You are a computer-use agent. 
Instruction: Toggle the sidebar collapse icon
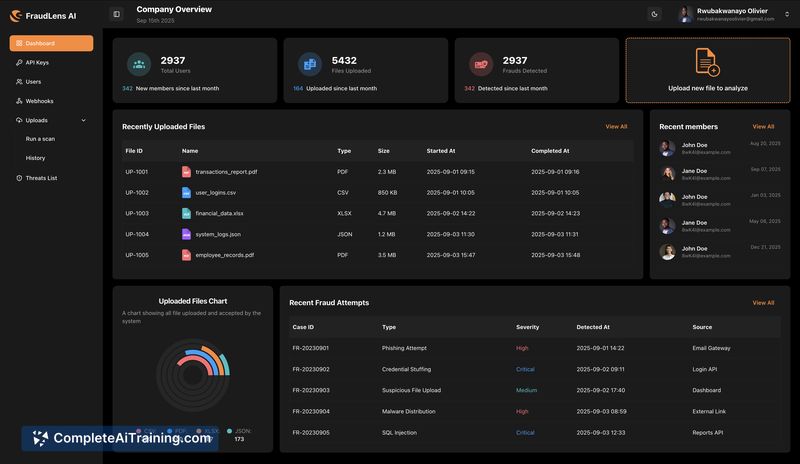point(116,14)
